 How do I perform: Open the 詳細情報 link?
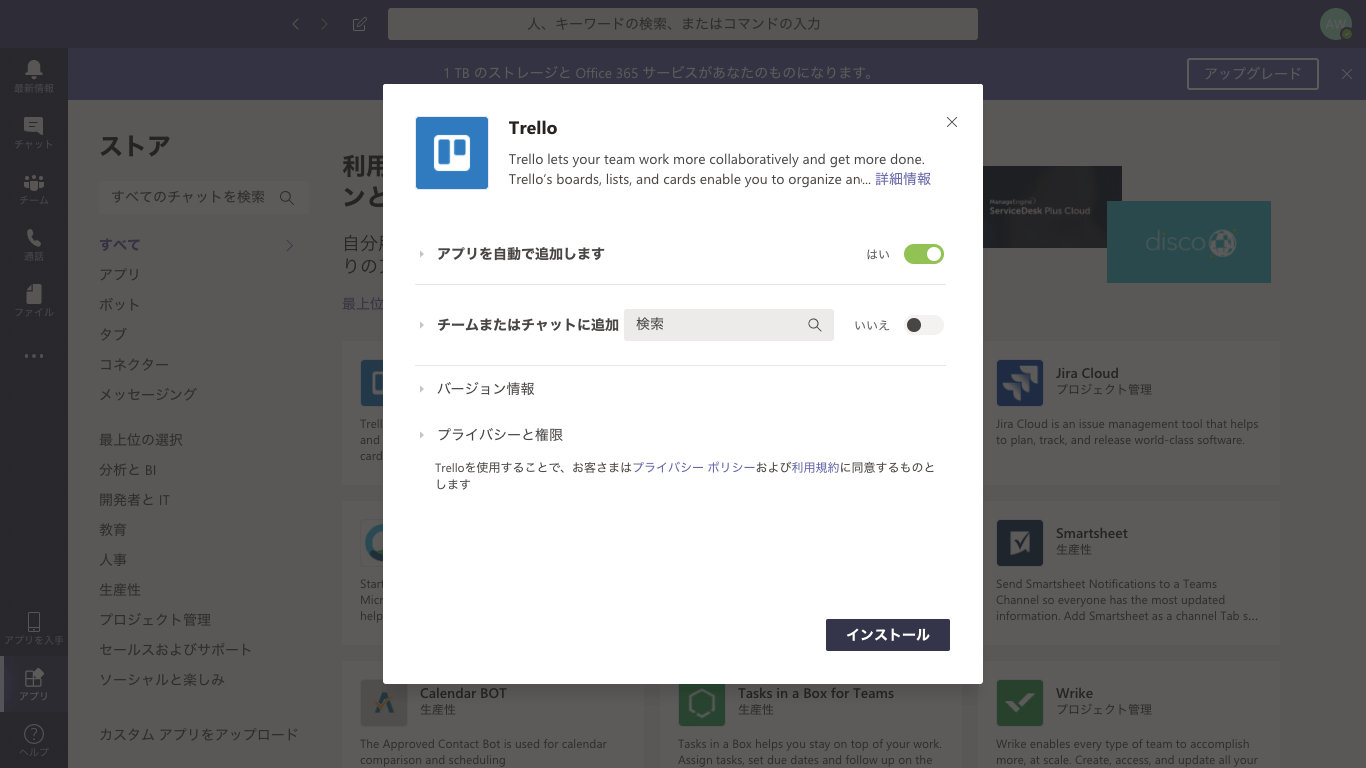pyautogui.click(x=903, y=179)
